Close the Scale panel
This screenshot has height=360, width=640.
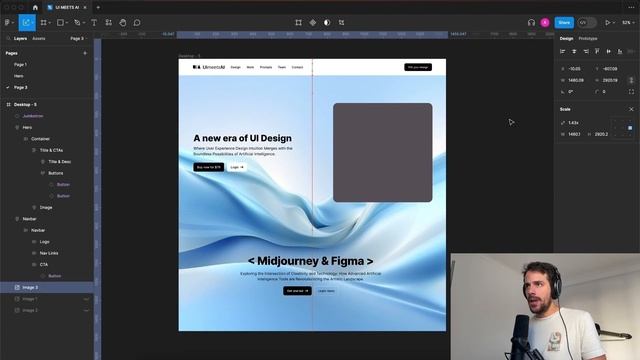coord(631,109)
